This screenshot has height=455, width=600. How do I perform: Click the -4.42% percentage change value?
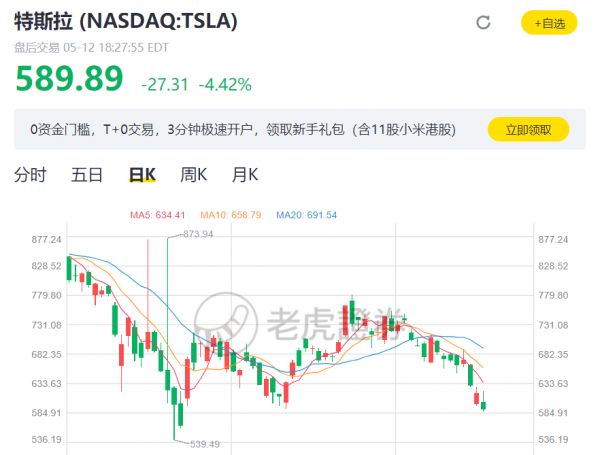[224, 83]
